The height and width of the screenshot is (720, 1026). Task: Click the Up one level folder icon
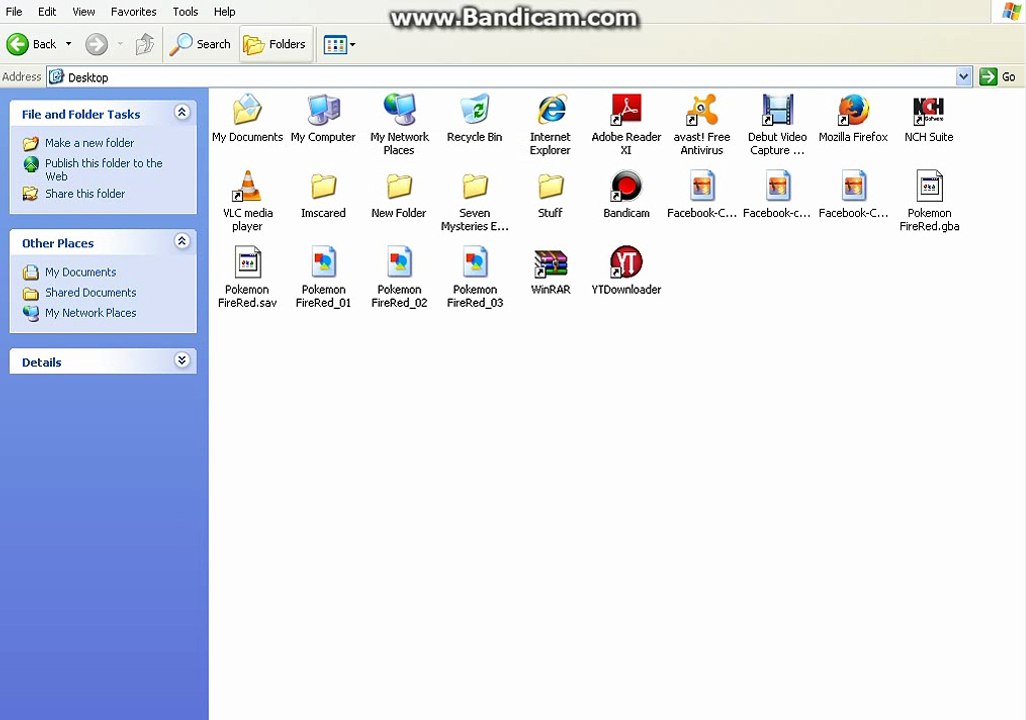(x=145, y=44)
